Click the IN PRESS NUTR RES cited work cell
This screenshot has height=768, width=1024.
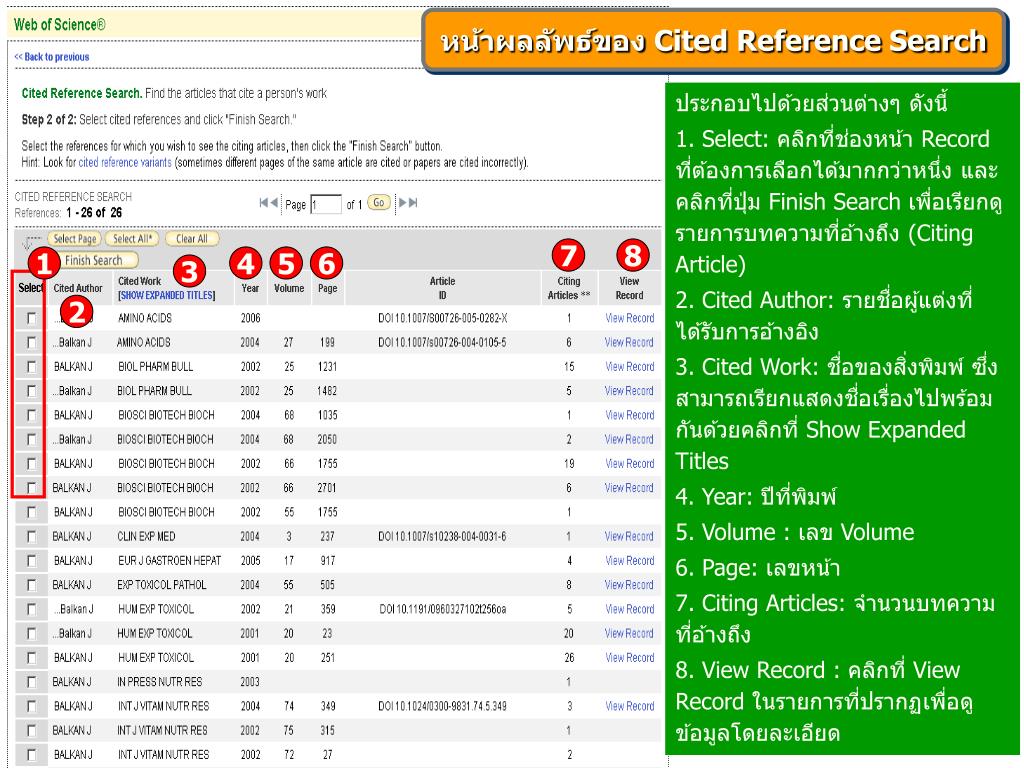tap(159, 682)
